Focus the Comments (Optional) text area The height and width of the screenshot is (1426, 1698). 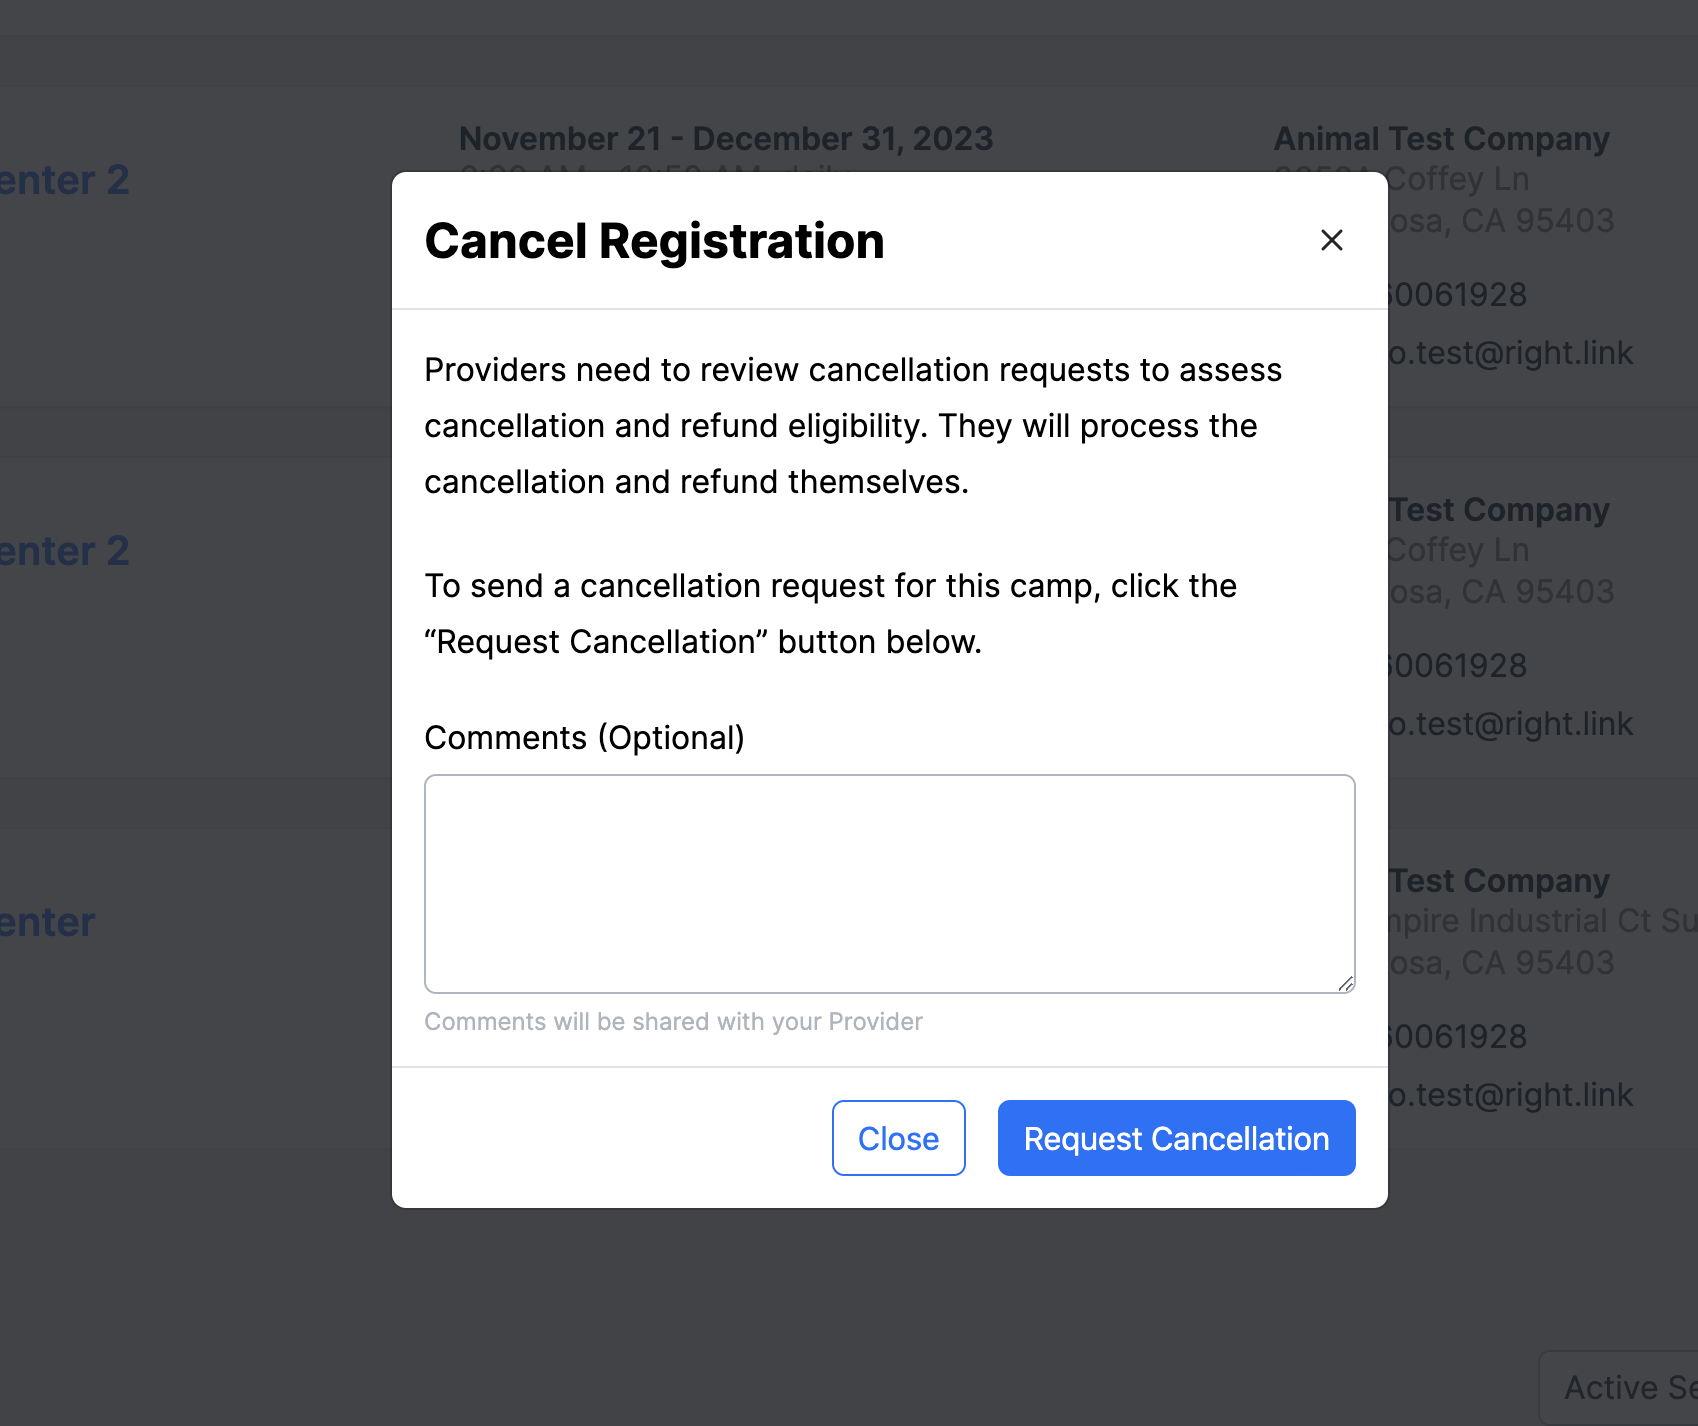click(889, 884)
